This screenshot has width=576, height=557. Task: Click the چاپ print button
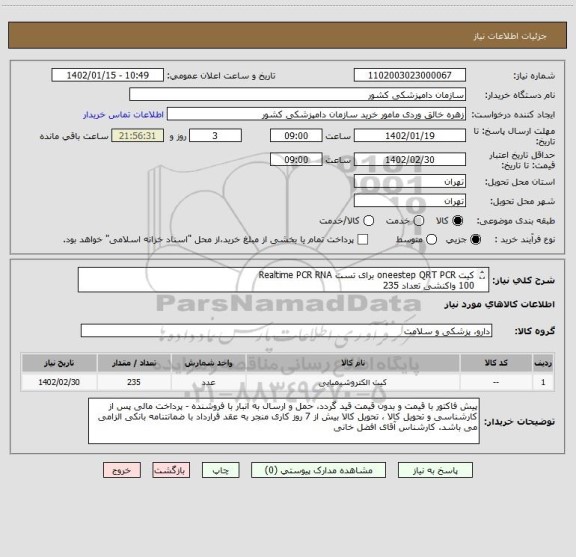220,470
